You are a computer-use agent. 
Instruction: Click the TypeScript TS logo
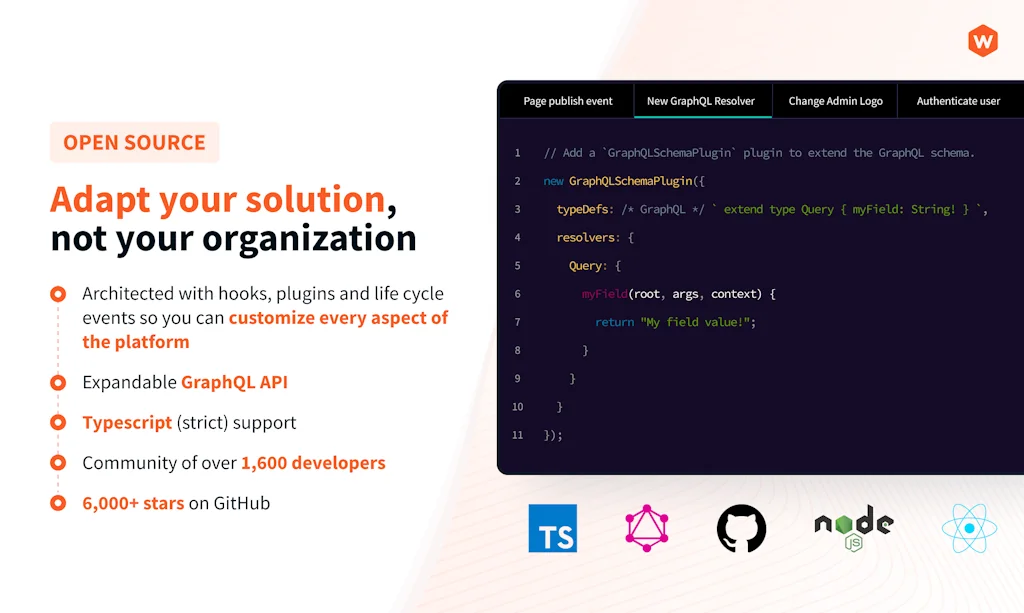552,528
